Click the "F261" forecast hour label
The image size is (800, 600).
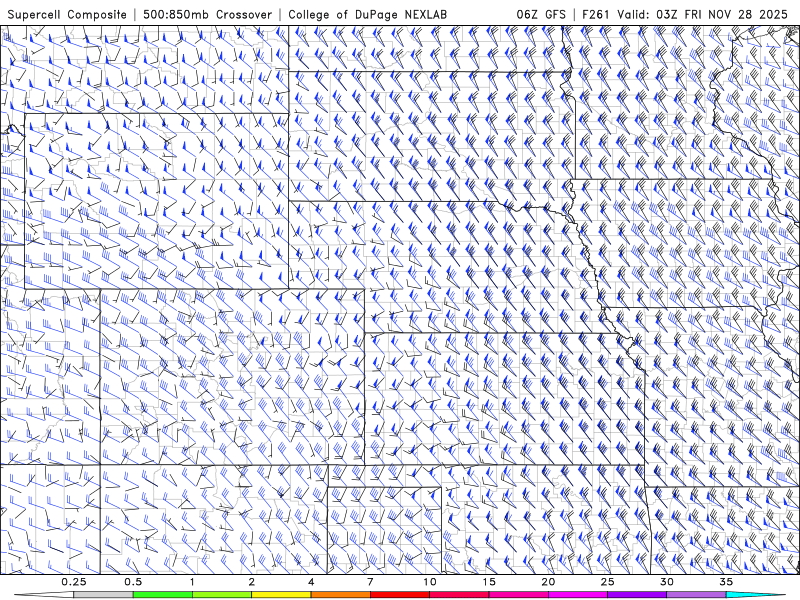pos(597,14)
